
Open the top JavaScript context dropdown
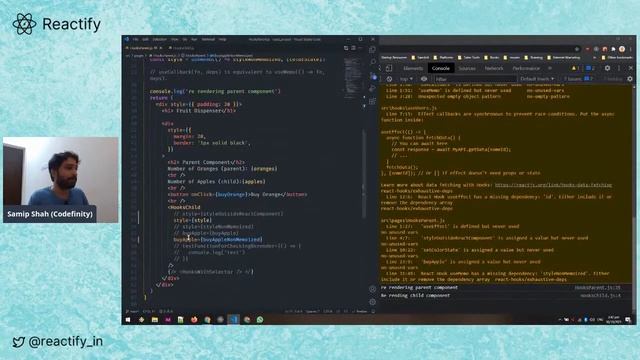pos(406,79)
